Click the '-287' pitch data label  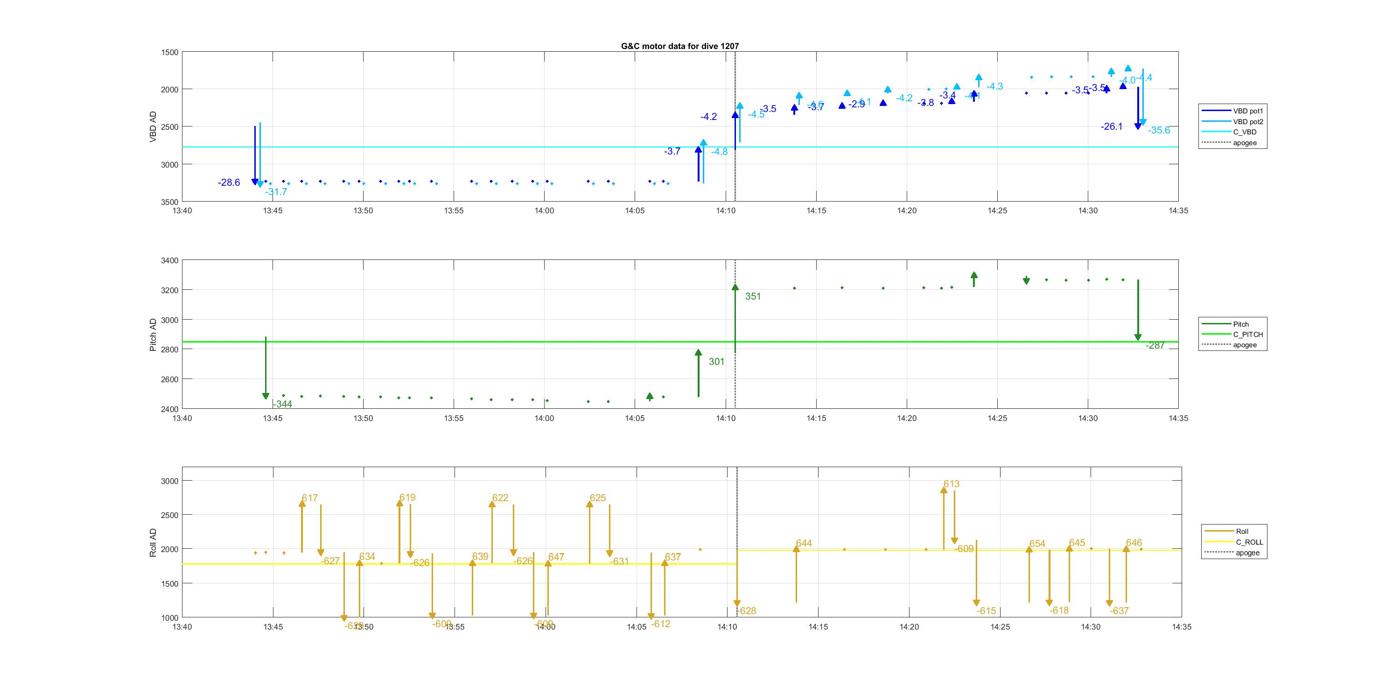coord(1155,345)
